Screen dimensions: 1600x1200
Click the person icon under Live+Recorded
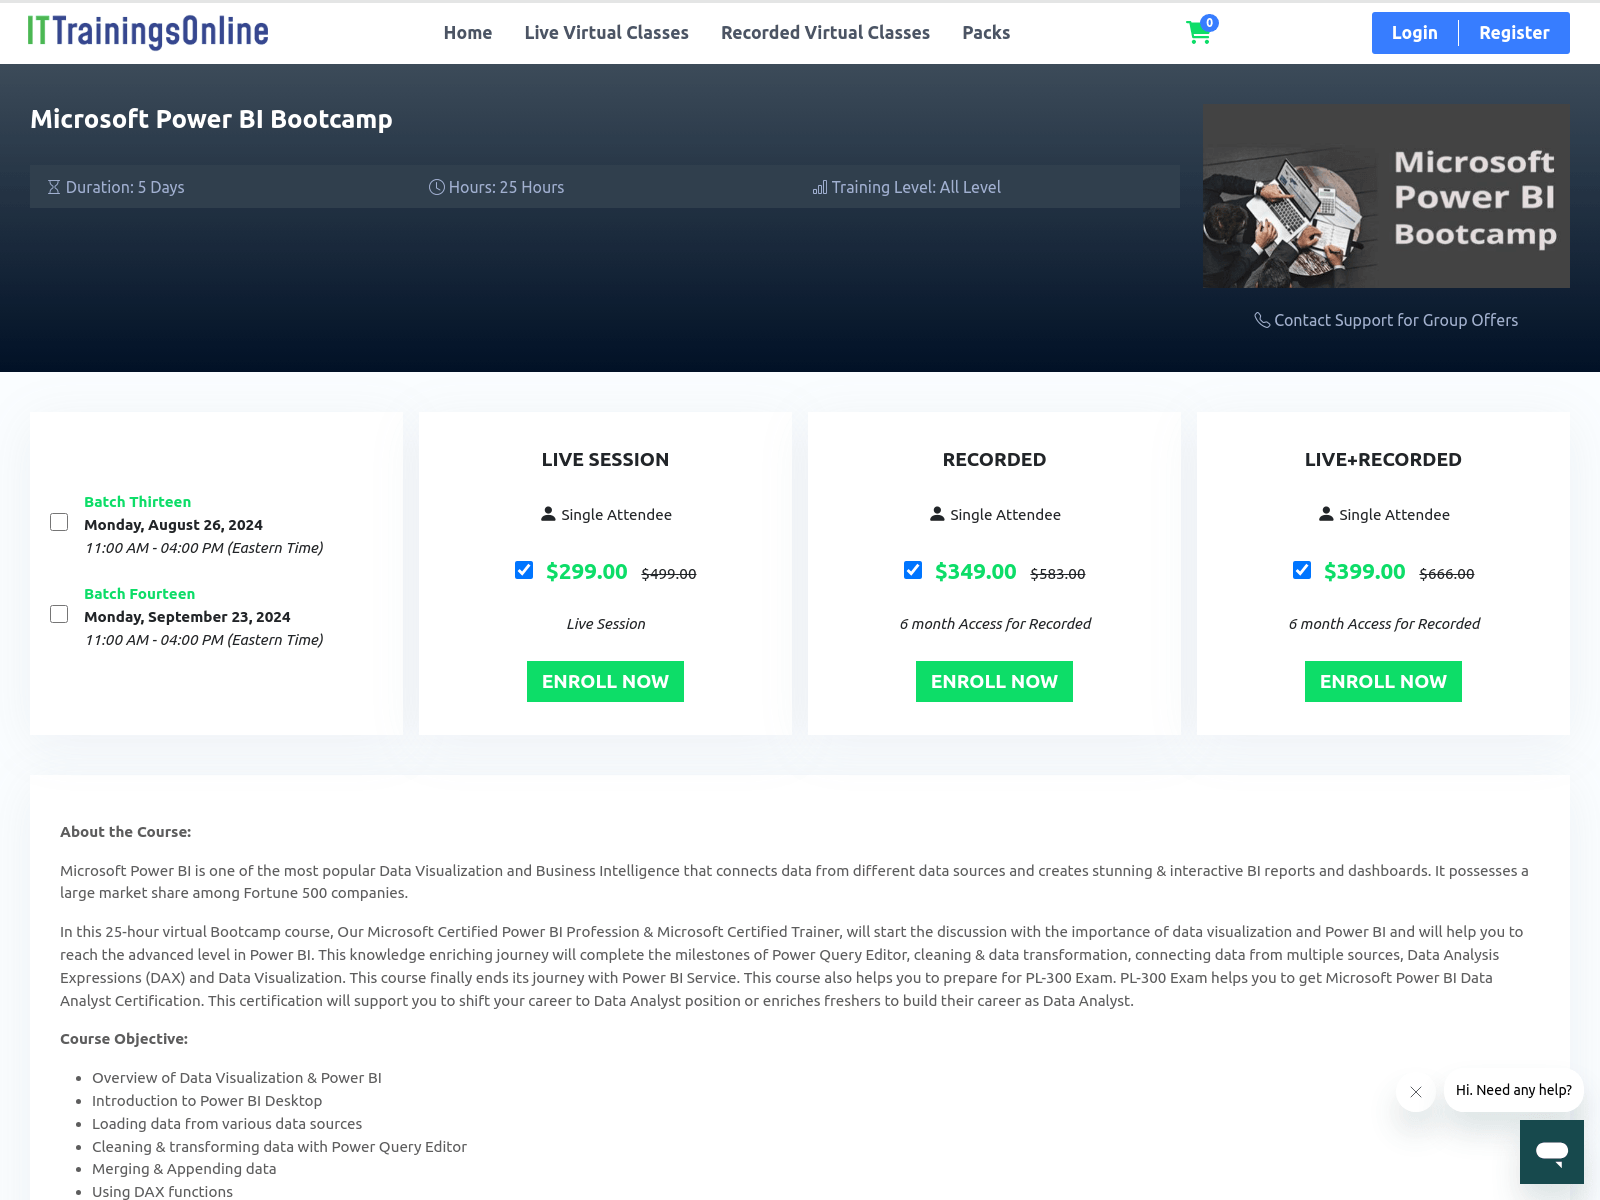point(1326,514)
